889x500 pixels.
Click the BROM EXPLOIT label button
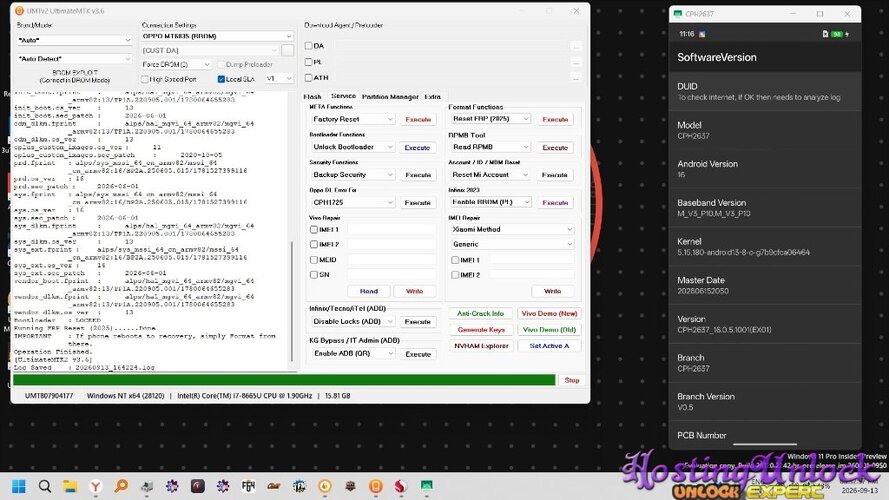point(74,77)
